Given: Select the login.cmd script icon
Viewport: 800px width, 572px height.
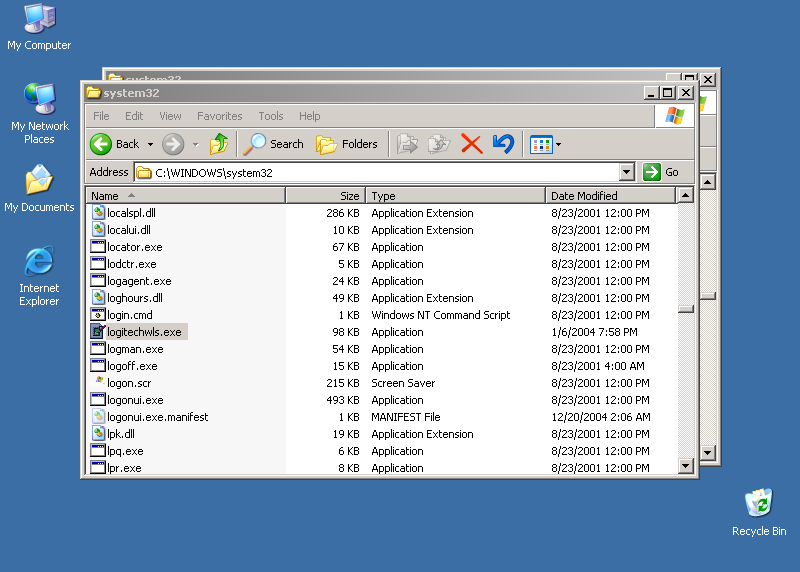Looking at the screenshot, I should [x=98, y=314].
